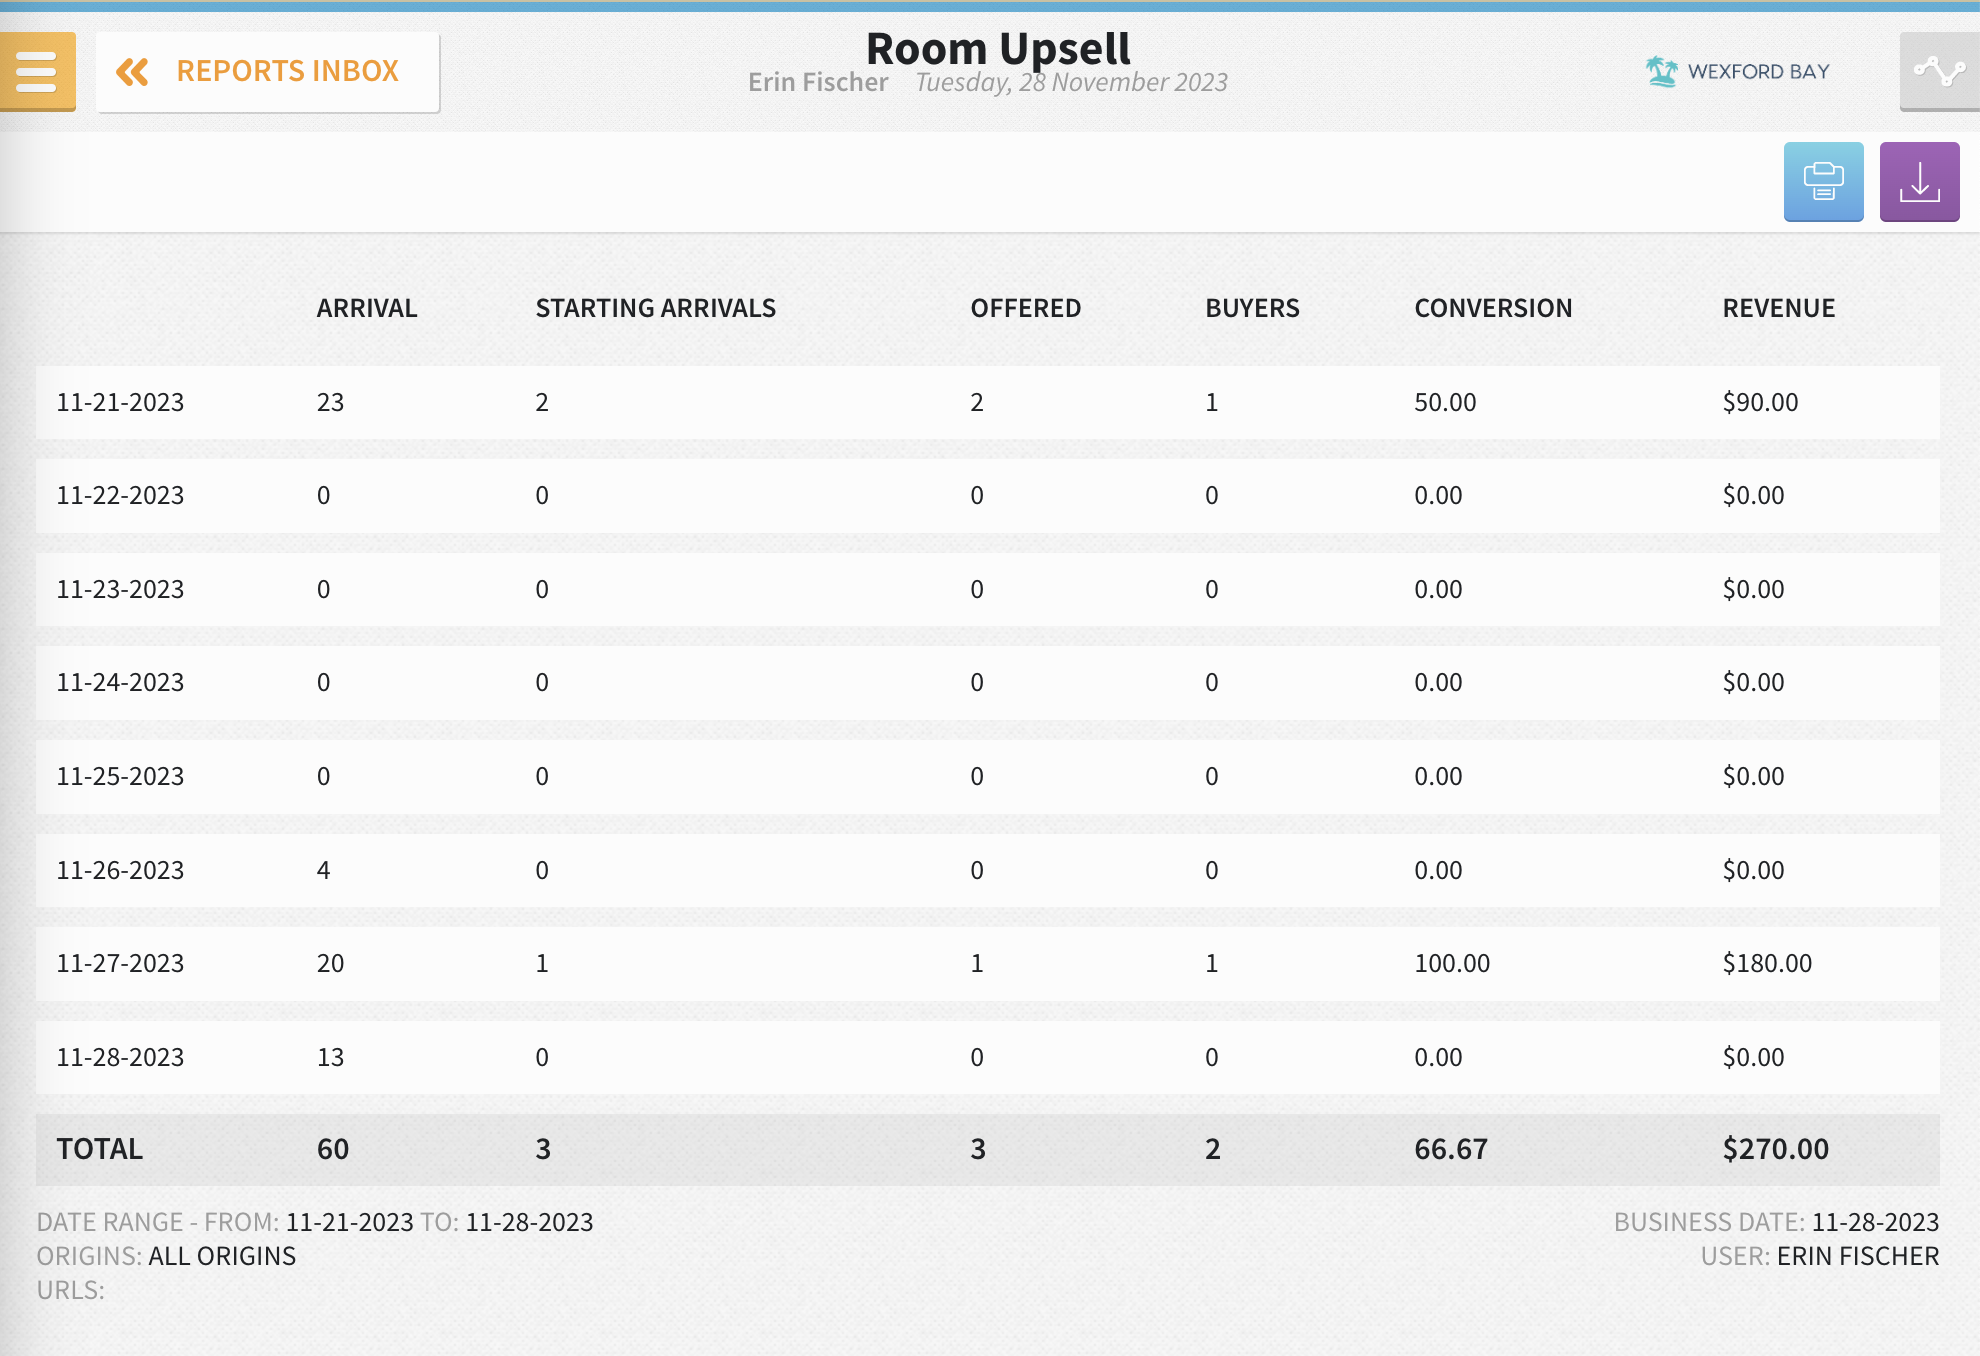Click the $180.00 revenue value
The height and width of the screenshot is (1356, 1980).
pos(1766,963)
